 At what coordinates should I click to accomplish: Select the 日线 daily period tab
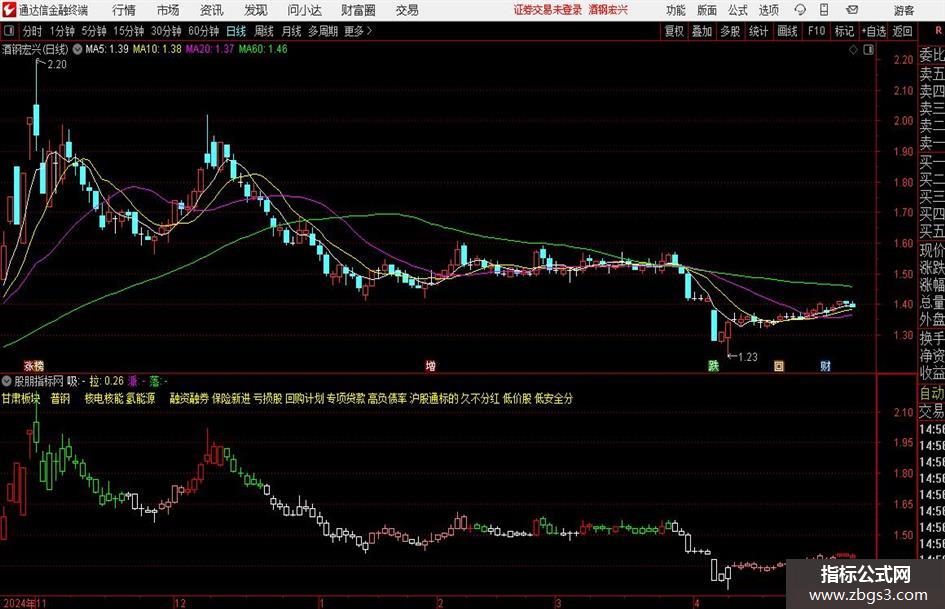coord(236,31)
